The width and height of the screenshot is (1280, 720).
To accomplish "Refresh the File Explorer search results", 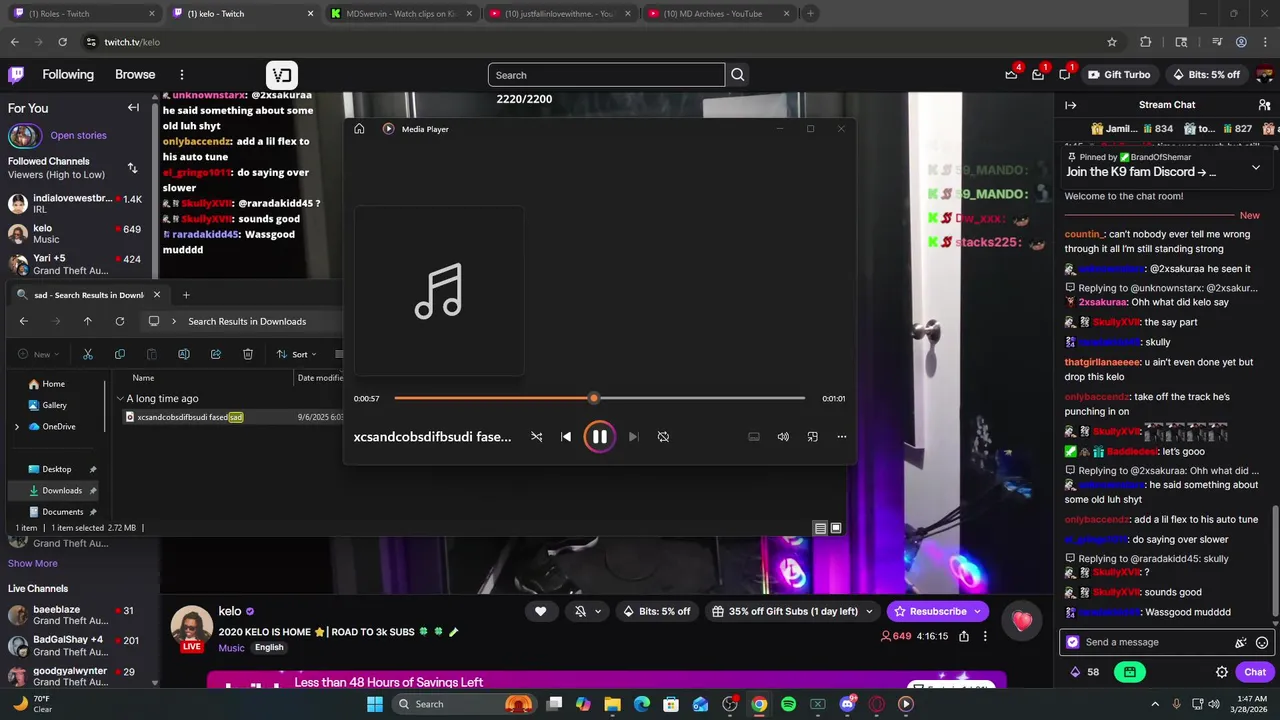I will (120, 321).
